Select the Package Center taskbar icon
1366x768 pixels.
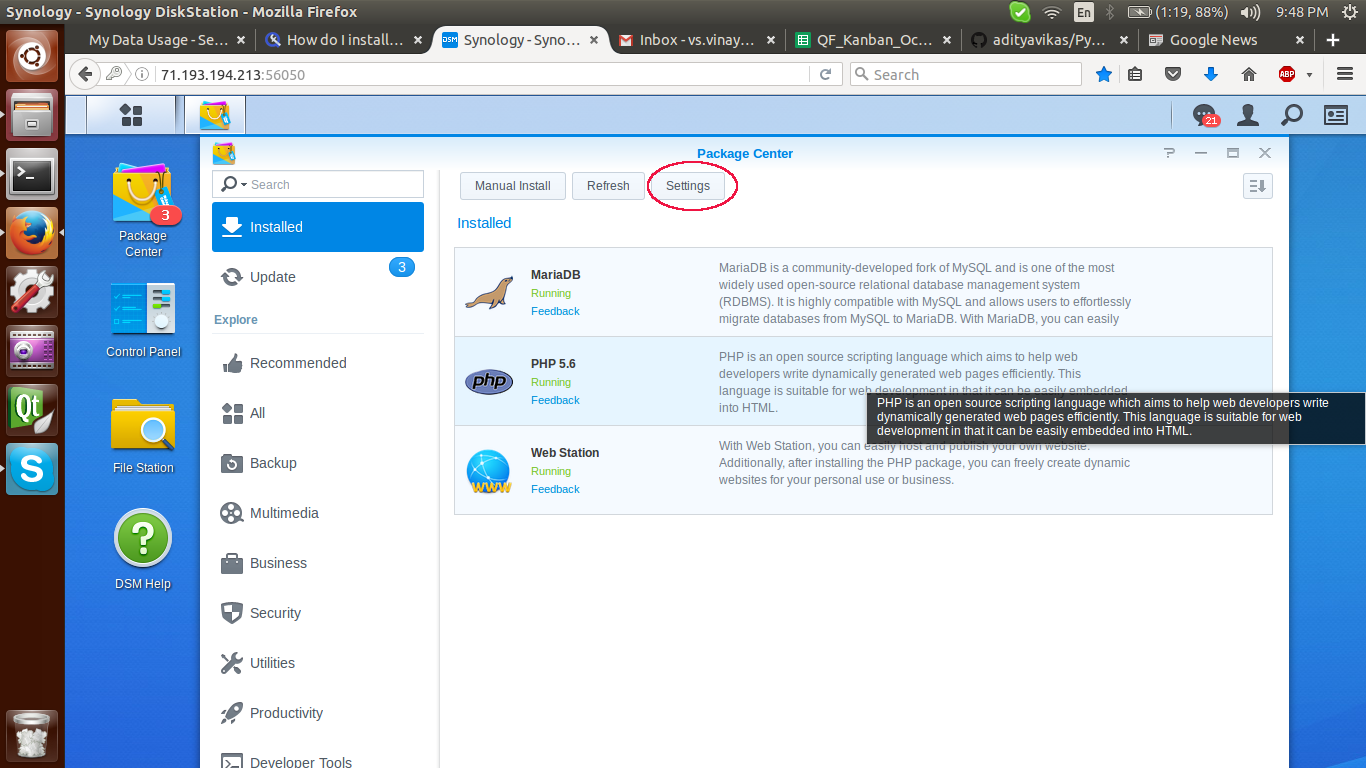pyautogui.click(x=215, y=115)
